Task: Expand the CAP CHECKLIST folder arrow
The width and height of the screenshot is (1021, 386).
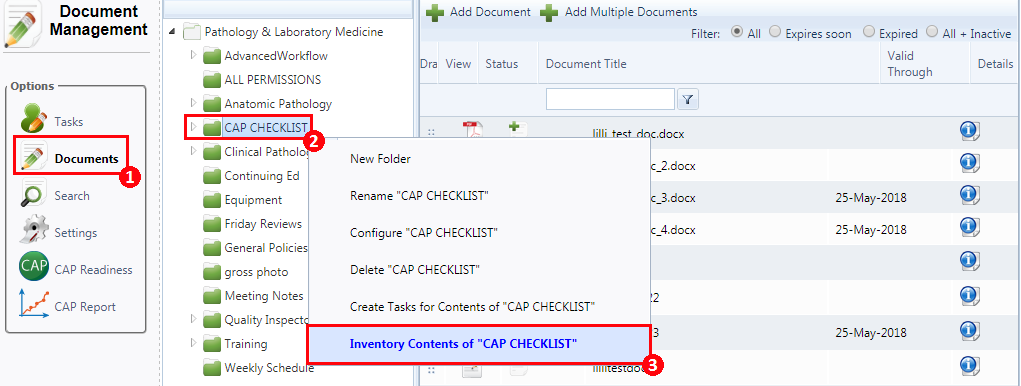Action: tap(193, 127)
